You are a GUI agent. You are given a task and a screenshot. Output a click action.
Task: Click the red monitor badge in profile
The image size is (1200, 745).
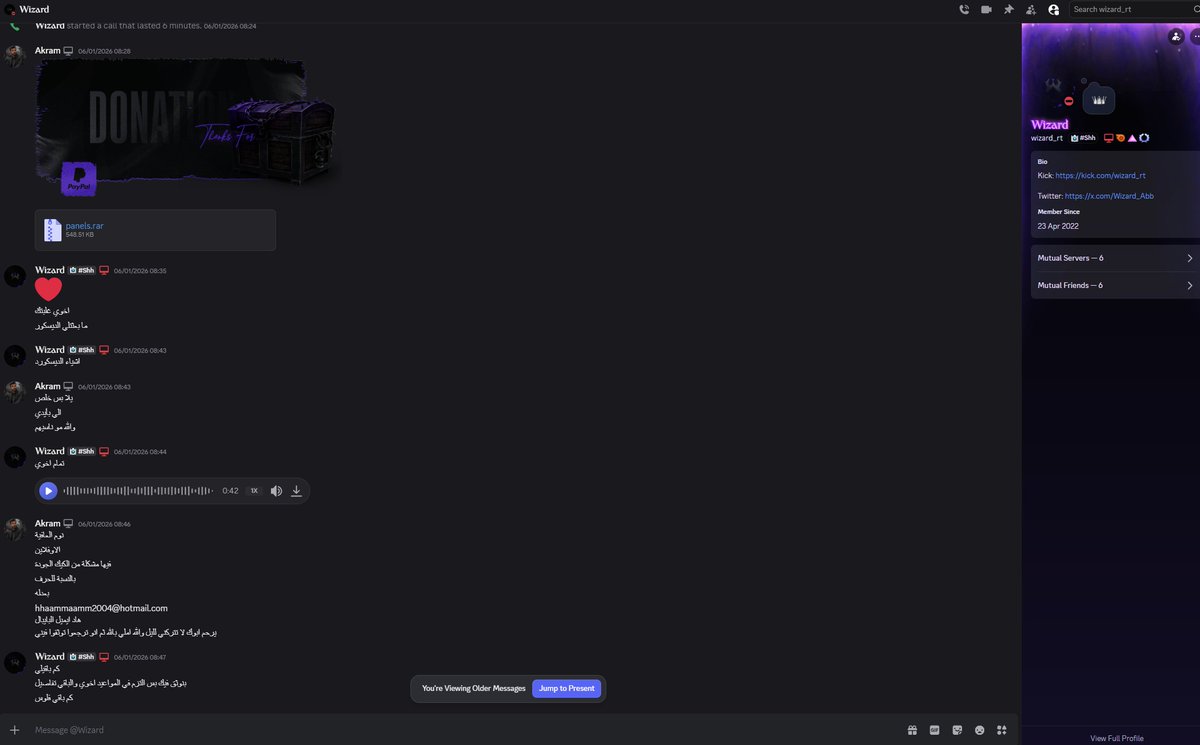pyautogui.click(x=1109, y=138)
